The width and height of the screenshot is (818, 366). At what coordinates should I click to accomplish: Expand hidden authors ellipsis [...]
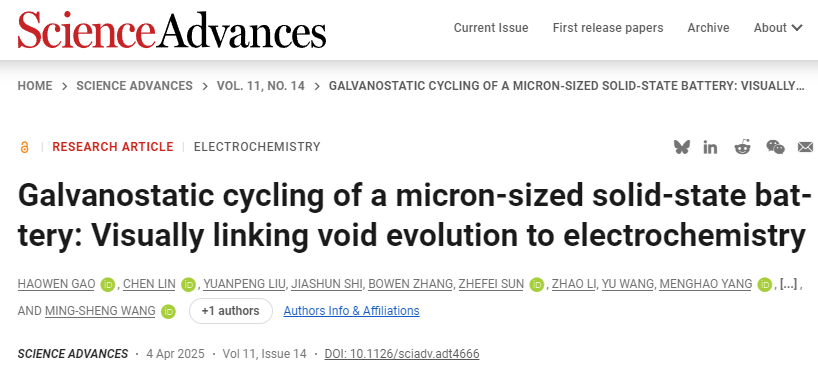click(x=788, y=284)
